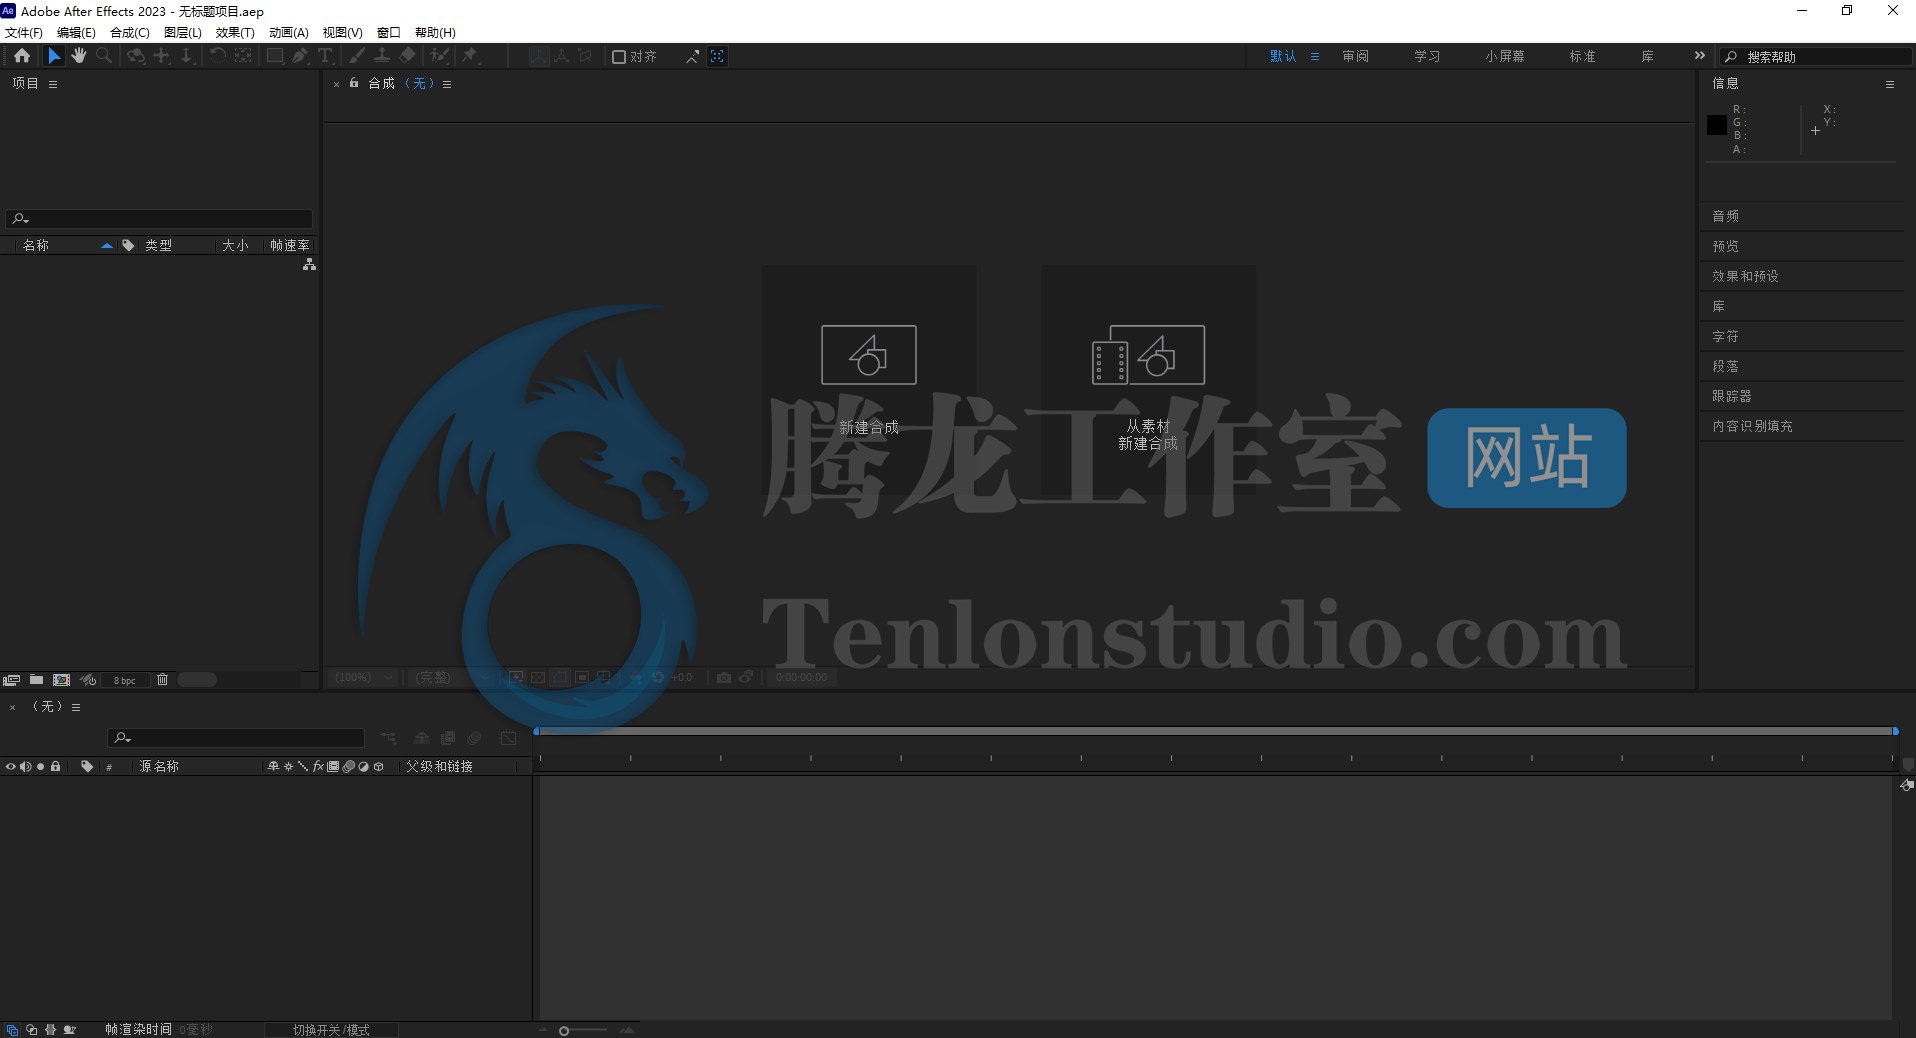Toggle Frame Blending enable switch in timeline

[x=448, y=738]
